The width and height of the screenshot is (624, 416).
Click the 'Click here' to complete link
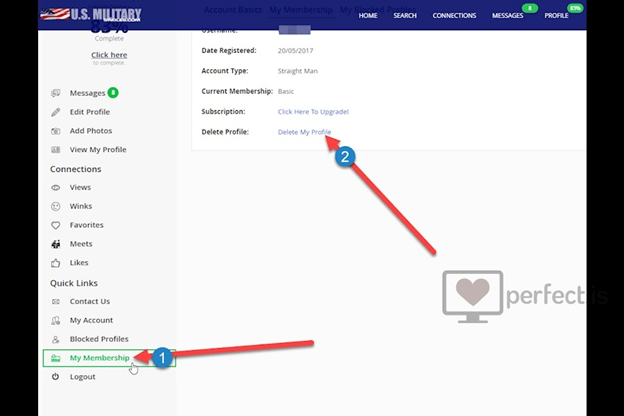click(109, 55)
